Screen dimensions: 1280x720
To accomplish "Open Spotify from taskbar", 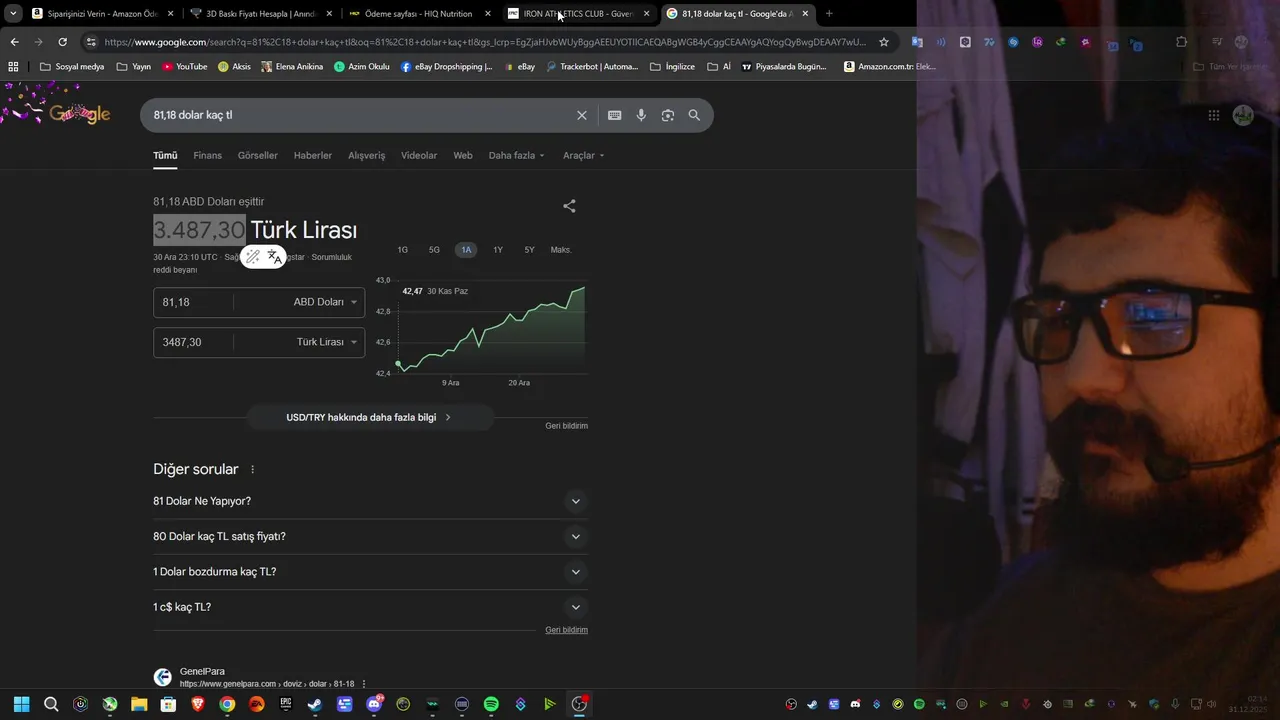I will point(491,704).
